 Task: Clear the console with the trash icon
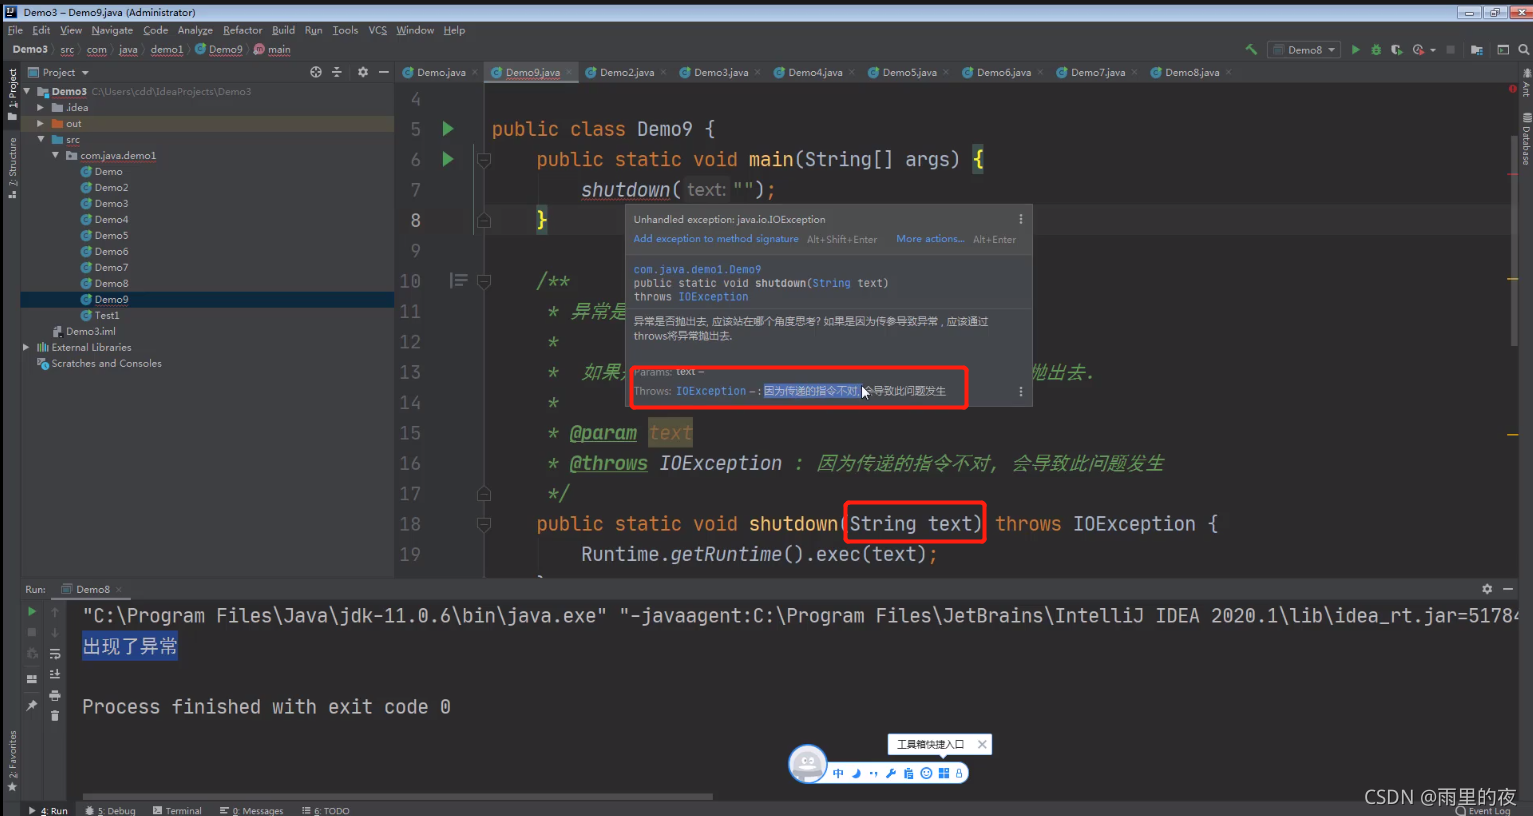(55, 715)
